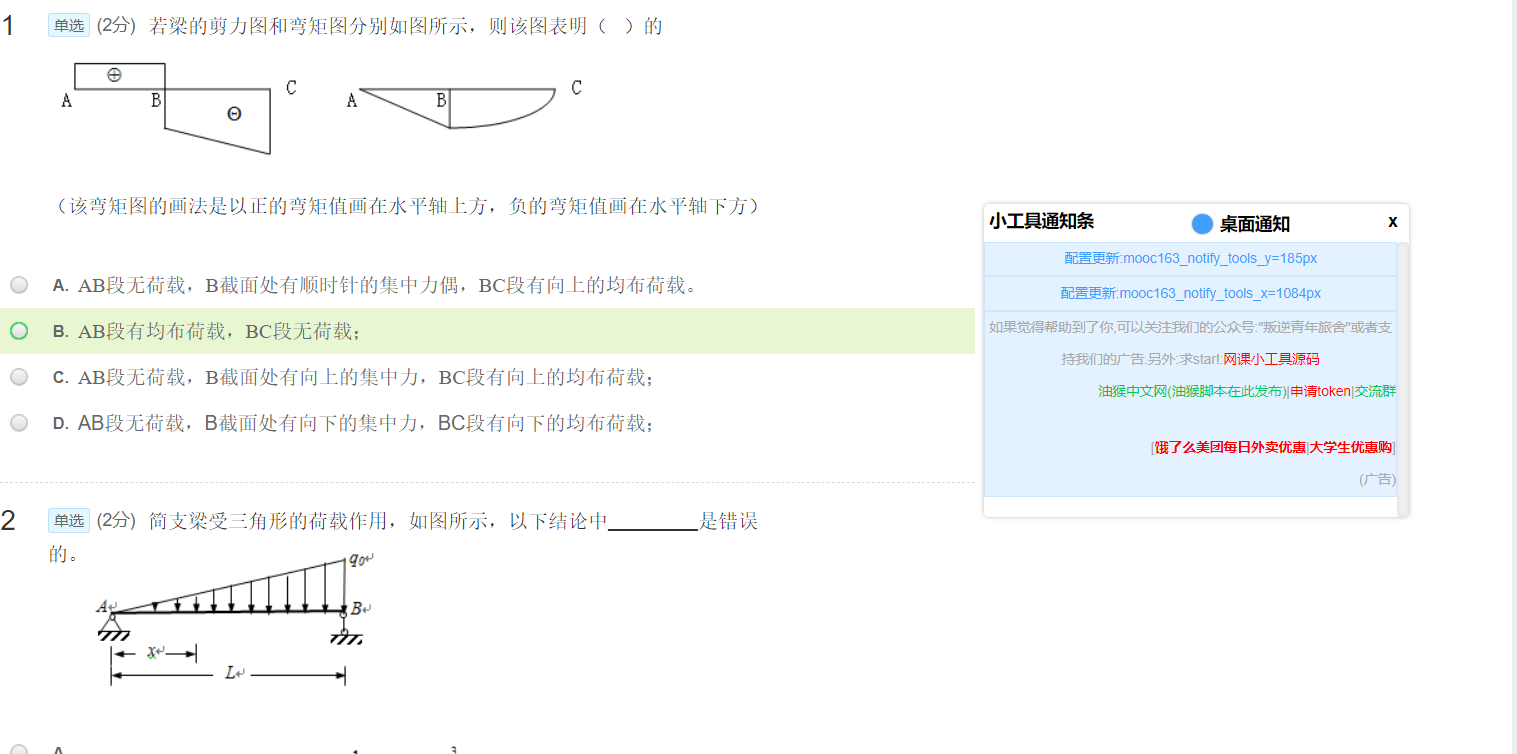The height and width of the screenshot is (754, 1517).
Task: Click the 申请token link
Action: point(1320,391)
